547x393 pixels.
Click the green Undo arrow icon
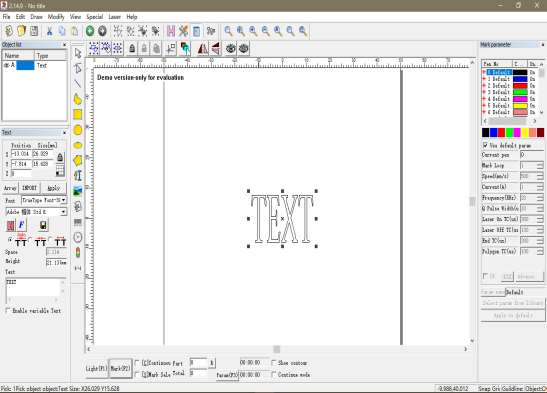[x=90, y=31]
